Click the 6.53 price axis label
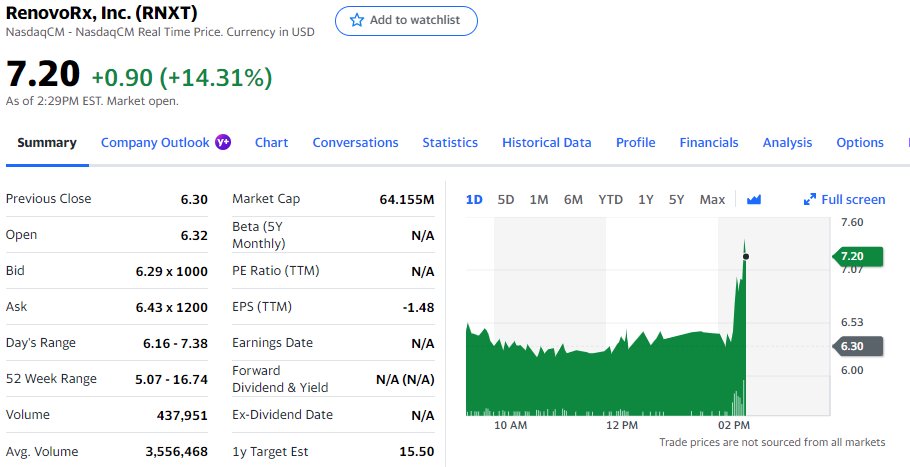This screenshot has height=467, width=910. click(852, 322)
